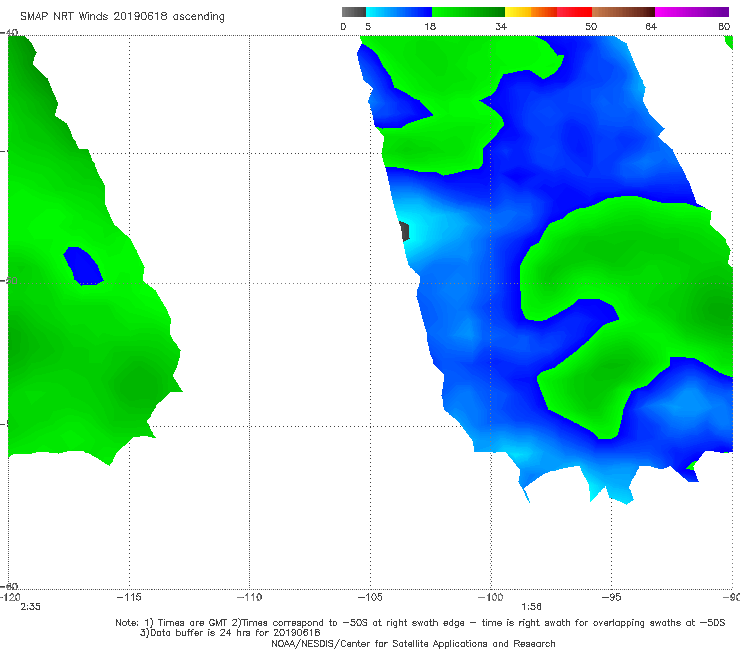
Task: Click the longitude label '-100'
Action: (x=491, y=597)
